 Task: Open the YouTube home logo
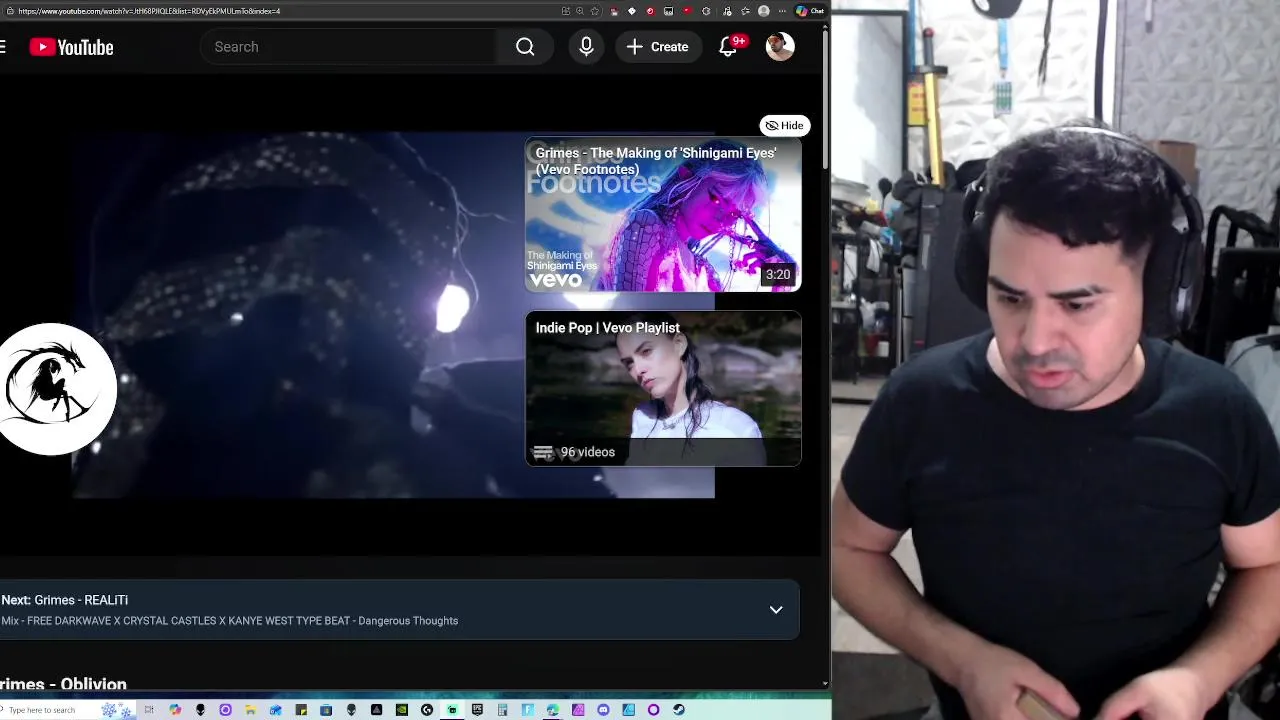[71, 47]
